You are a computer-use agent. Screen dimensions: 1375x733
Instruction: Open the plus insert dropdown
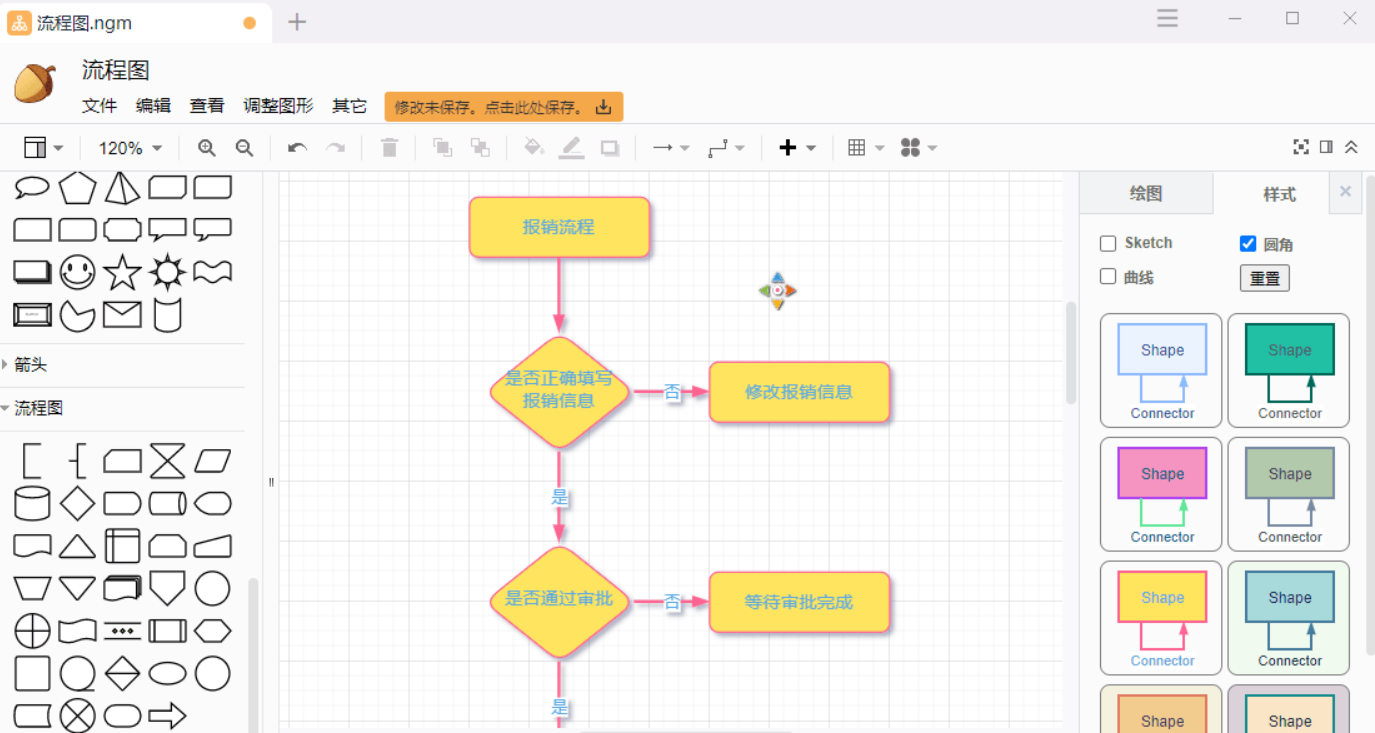(797, 148)
